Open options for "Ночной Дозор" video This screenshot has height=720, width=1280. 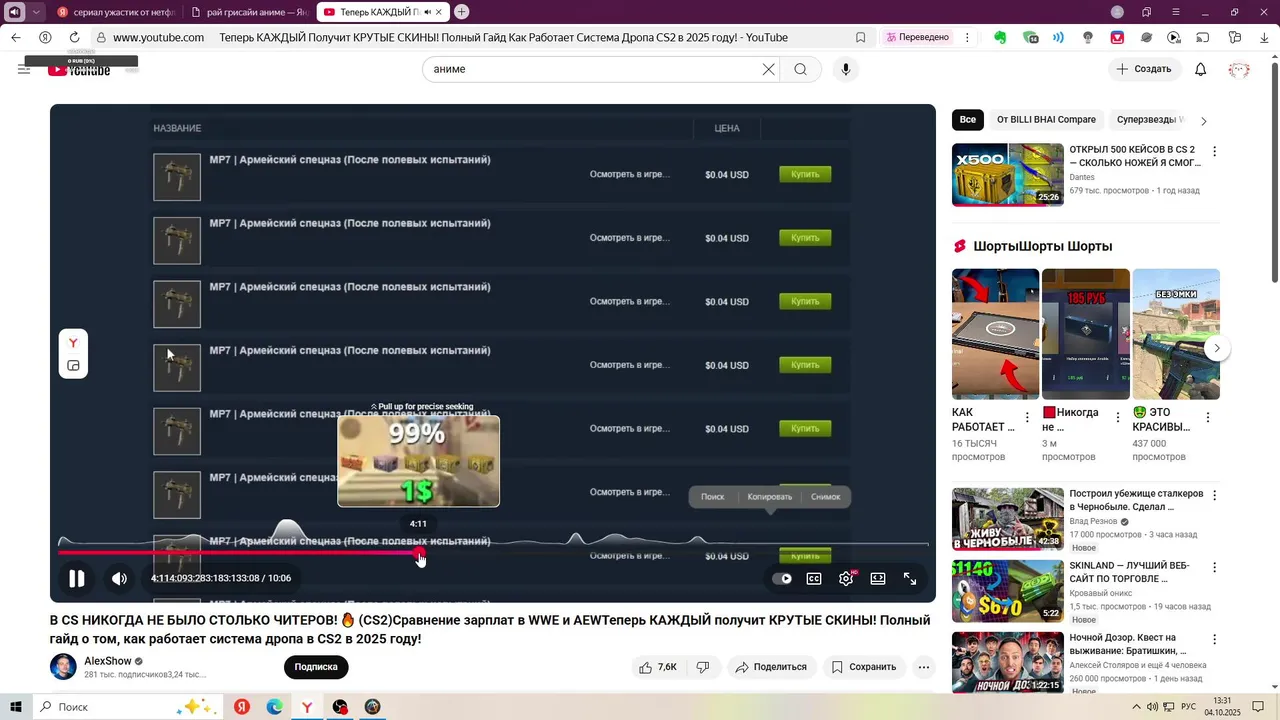(1215, 640)
